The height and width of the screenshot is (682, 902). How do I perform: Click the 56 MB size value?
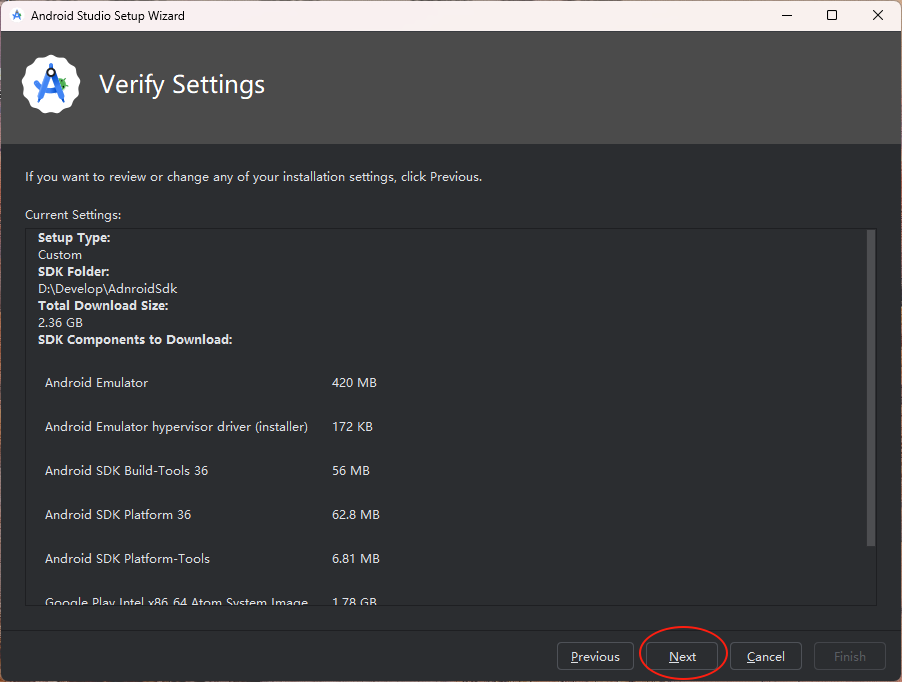351,470
